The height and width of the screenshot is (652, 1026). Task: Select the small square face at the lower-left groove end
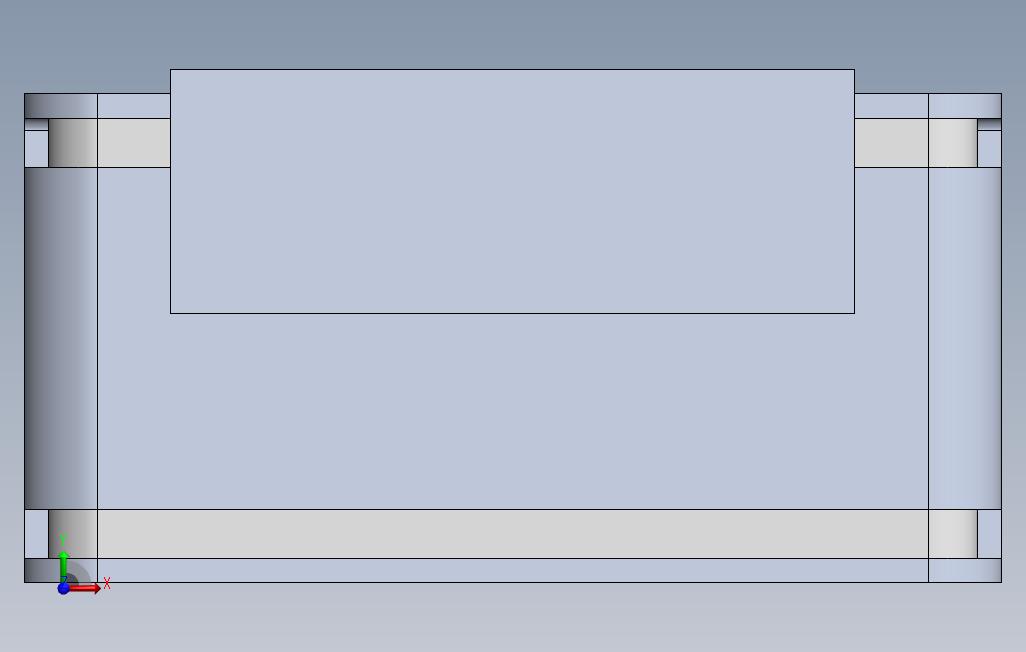pyautogui.click(x=37, y=534)
